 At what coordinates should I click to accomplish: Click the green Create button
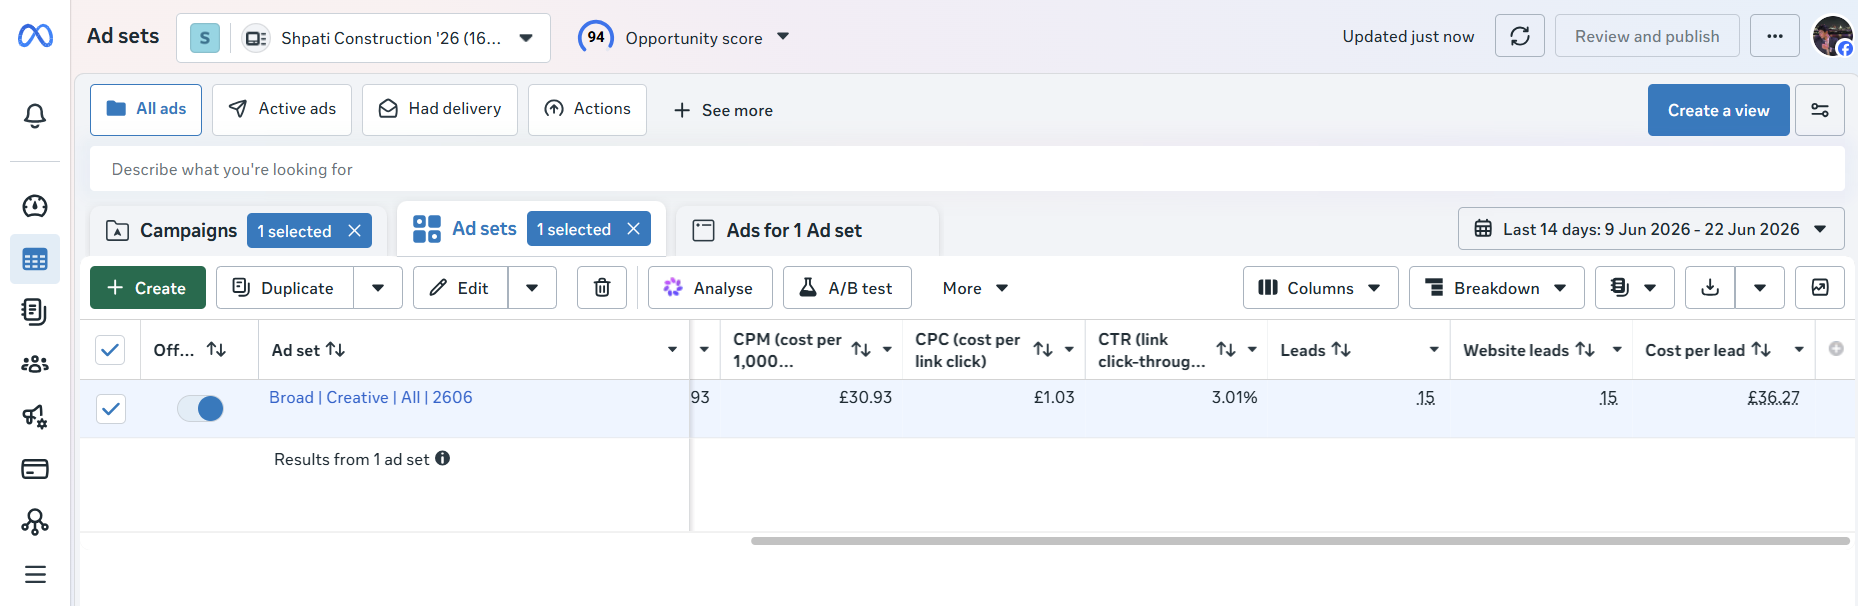[148, 288]
